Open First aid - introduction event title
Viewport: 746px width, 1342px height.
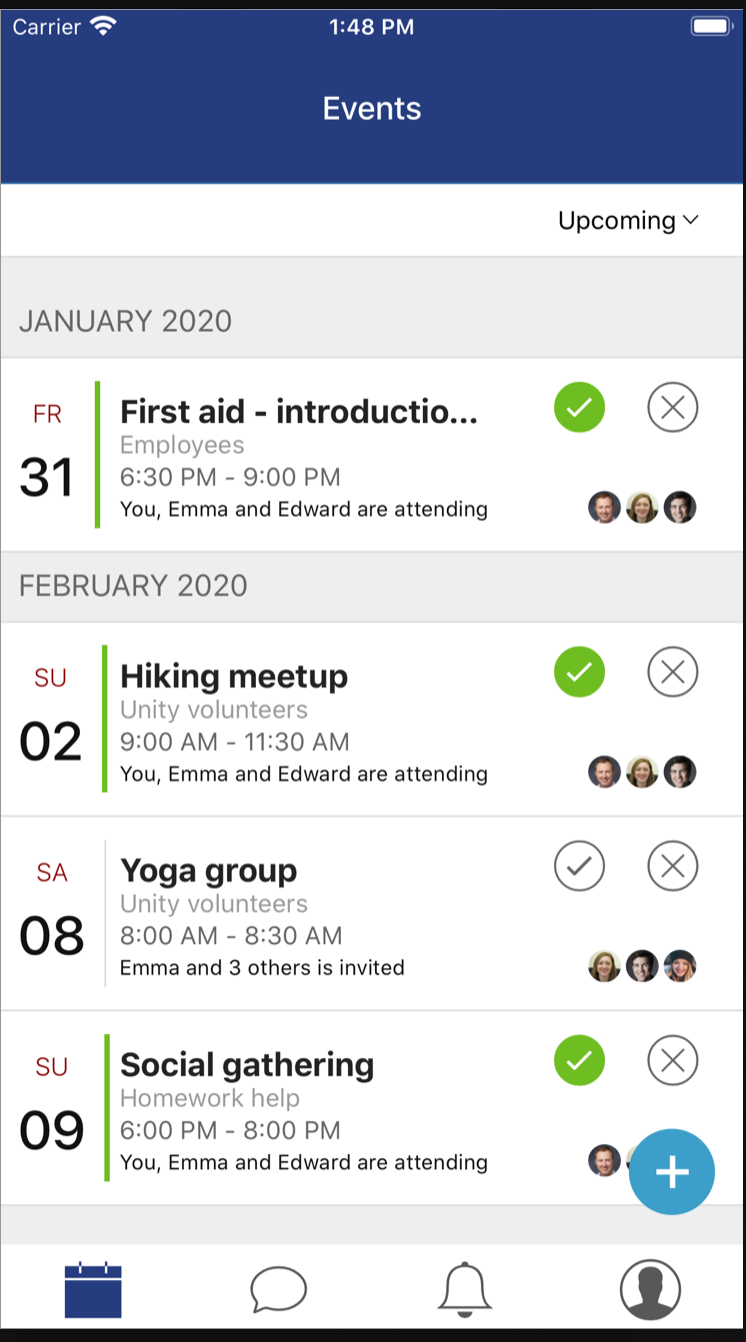299,411
